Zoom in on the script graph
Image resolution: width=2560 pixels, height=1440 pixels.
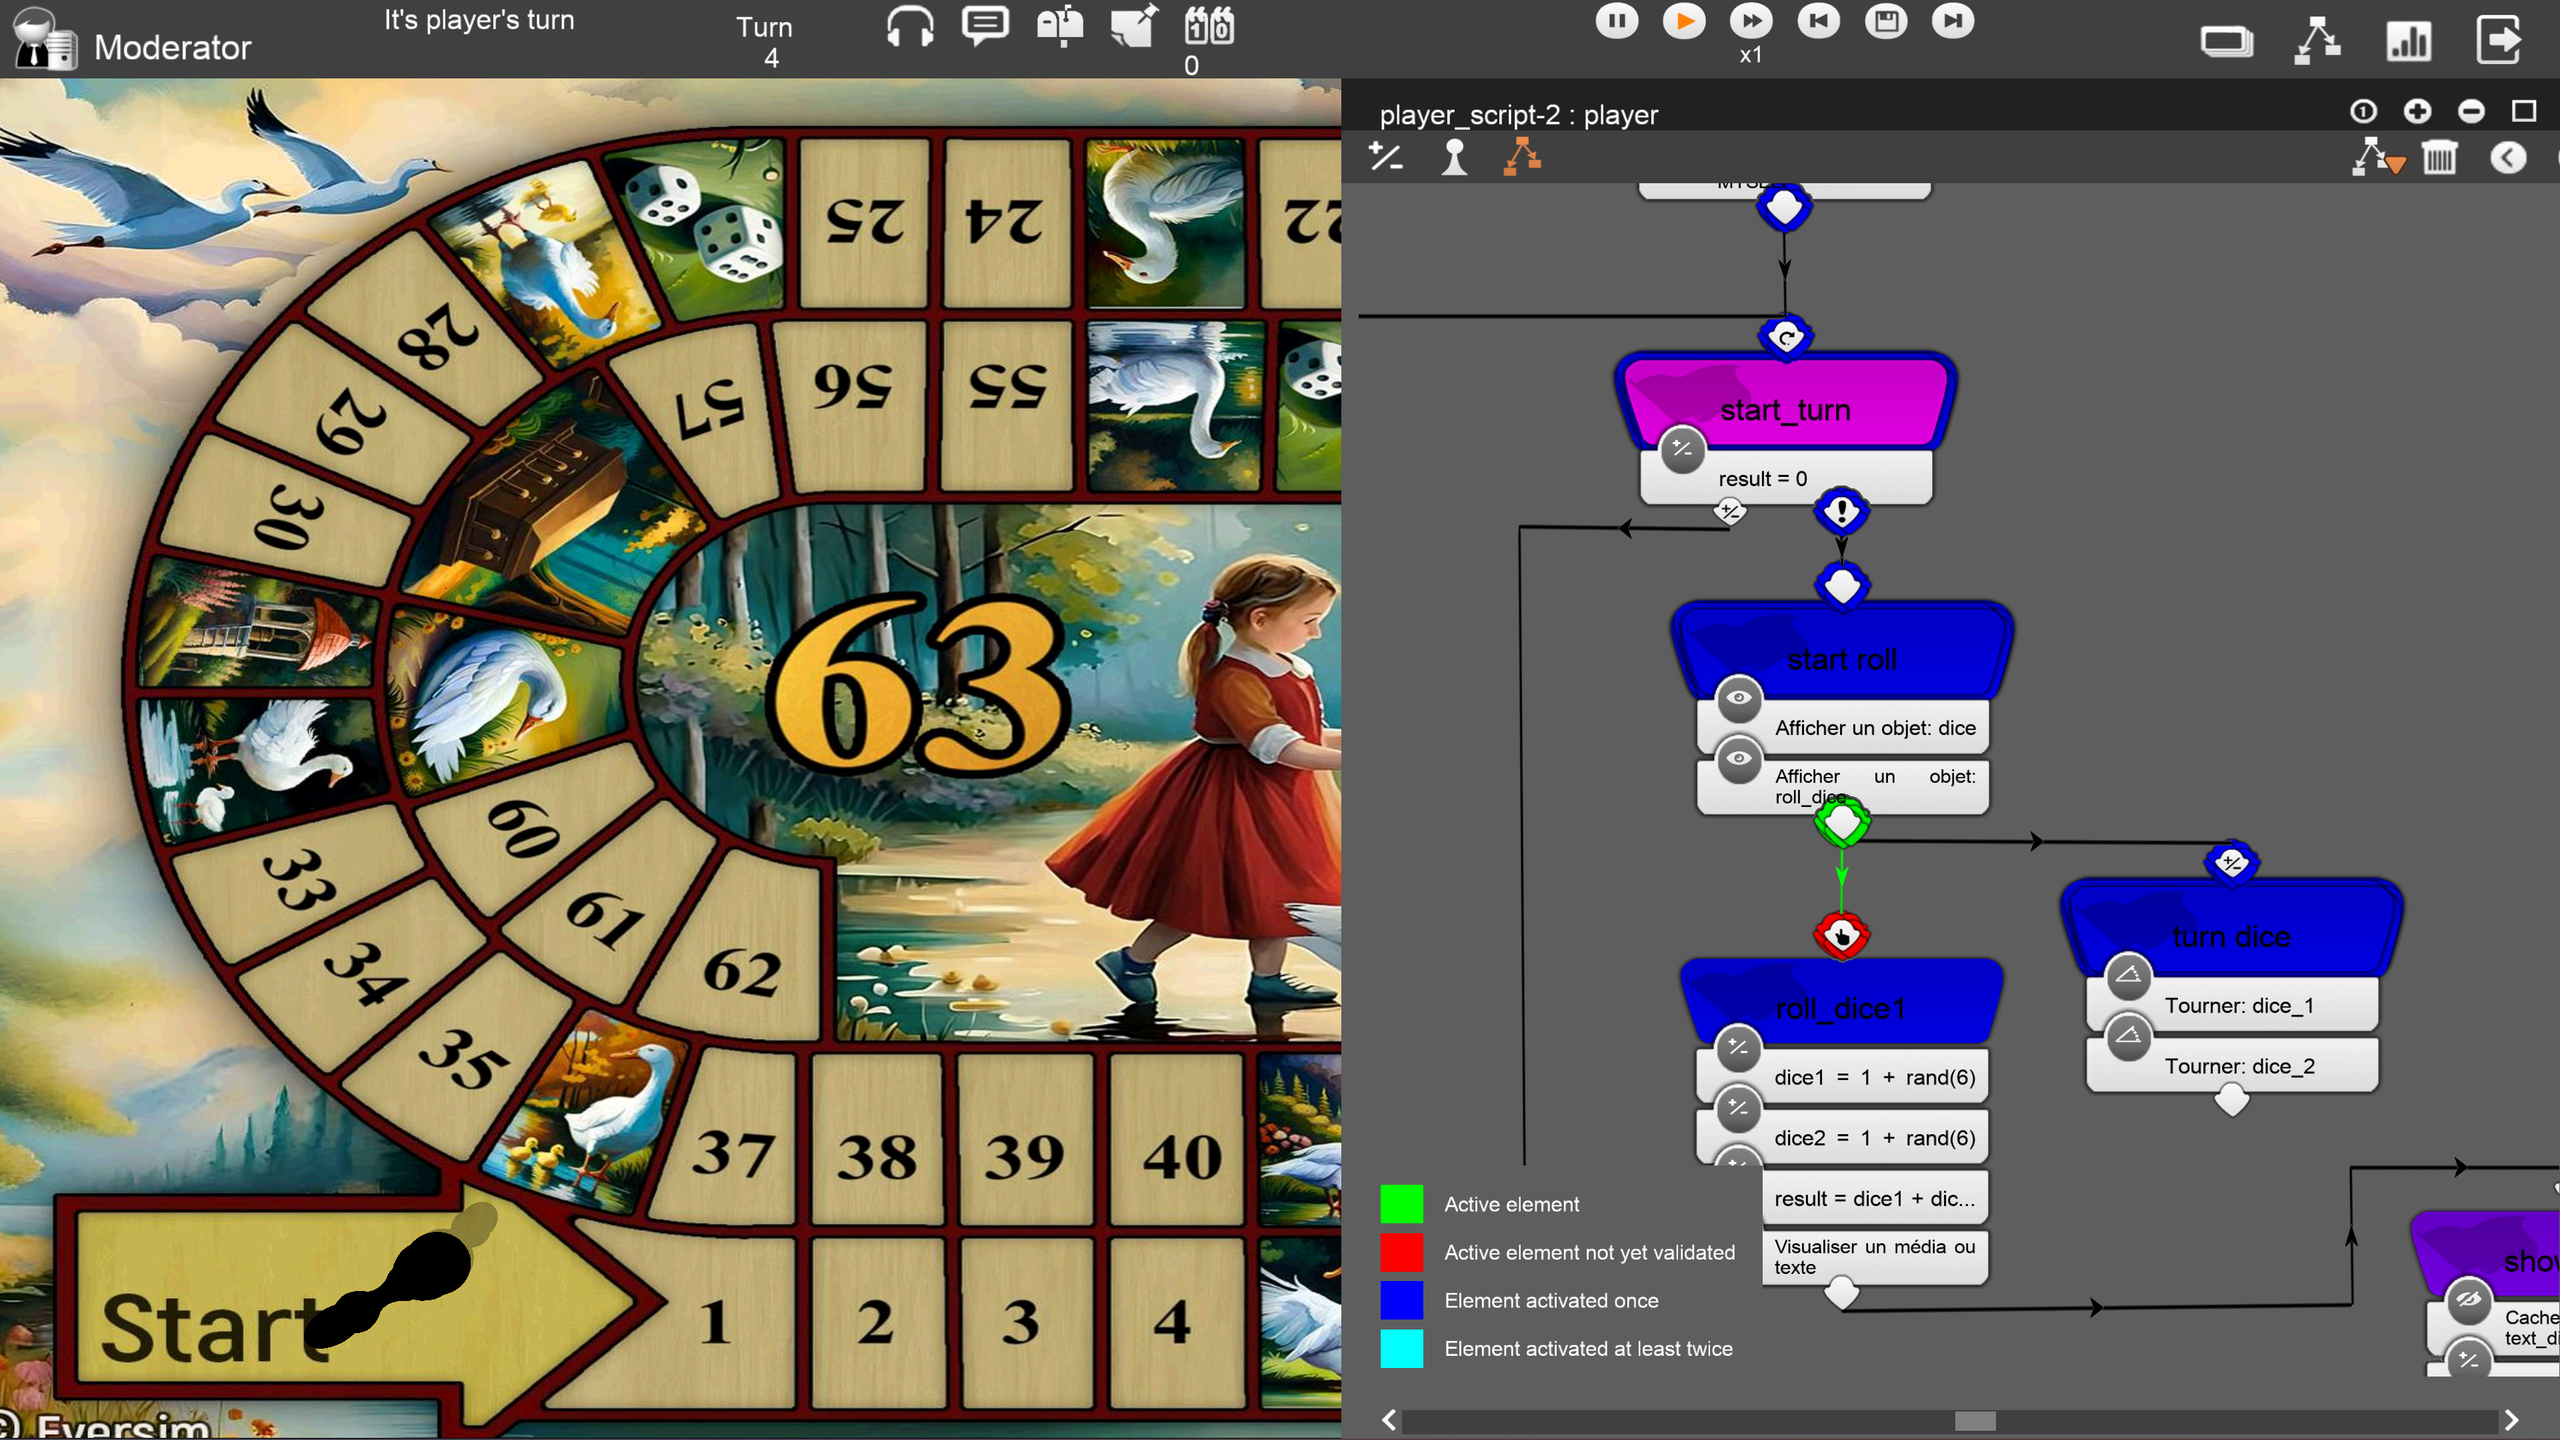pos(2417,111)
